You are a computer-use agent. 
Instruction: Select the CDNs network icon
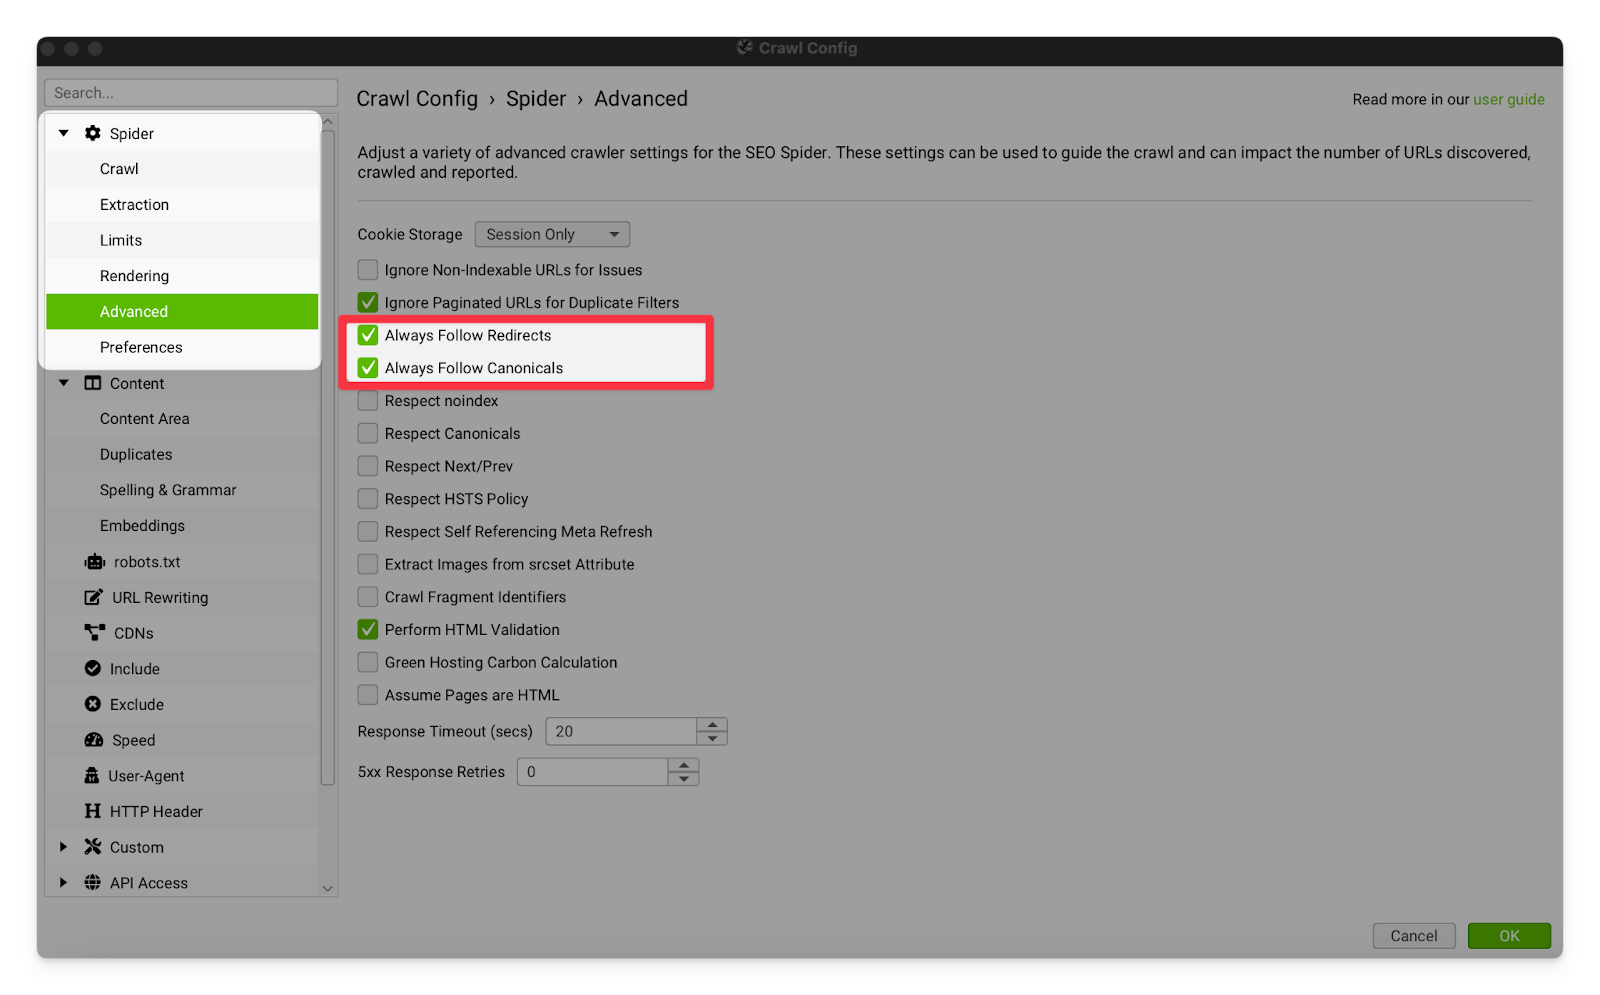point(95,633)
